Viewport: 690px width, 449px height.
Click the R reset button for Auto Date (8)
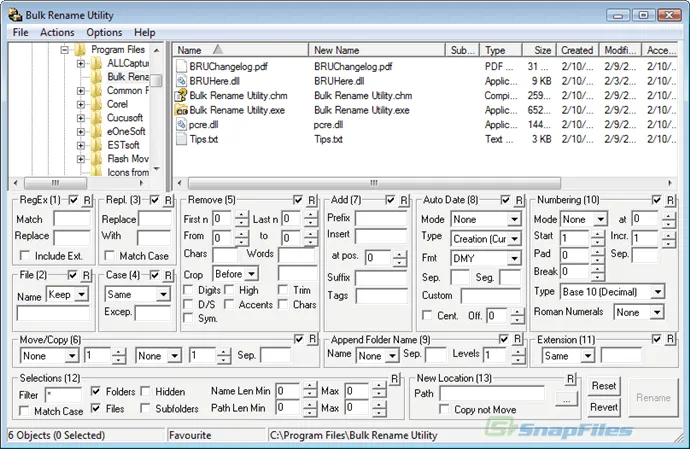click(x=519, y=201)
